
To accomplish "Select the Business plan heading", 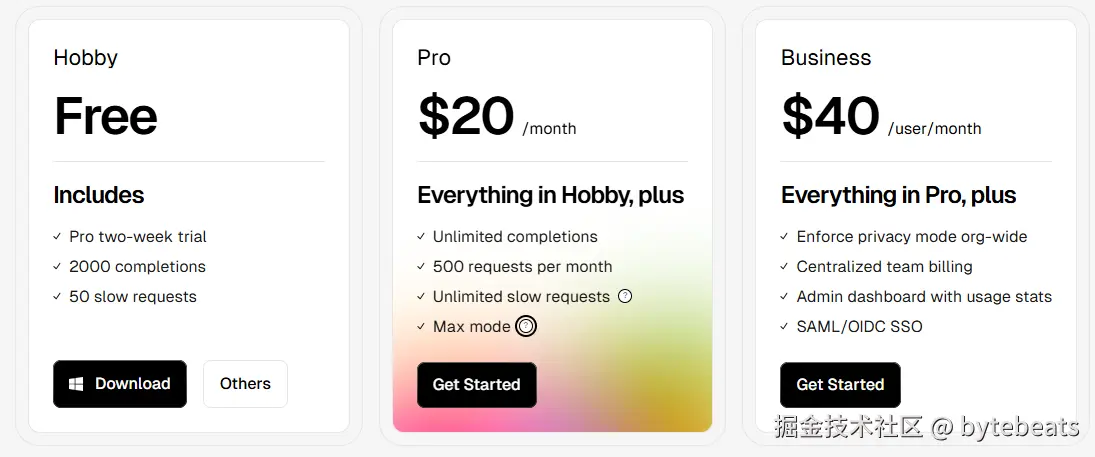I will tap(826, 58).
